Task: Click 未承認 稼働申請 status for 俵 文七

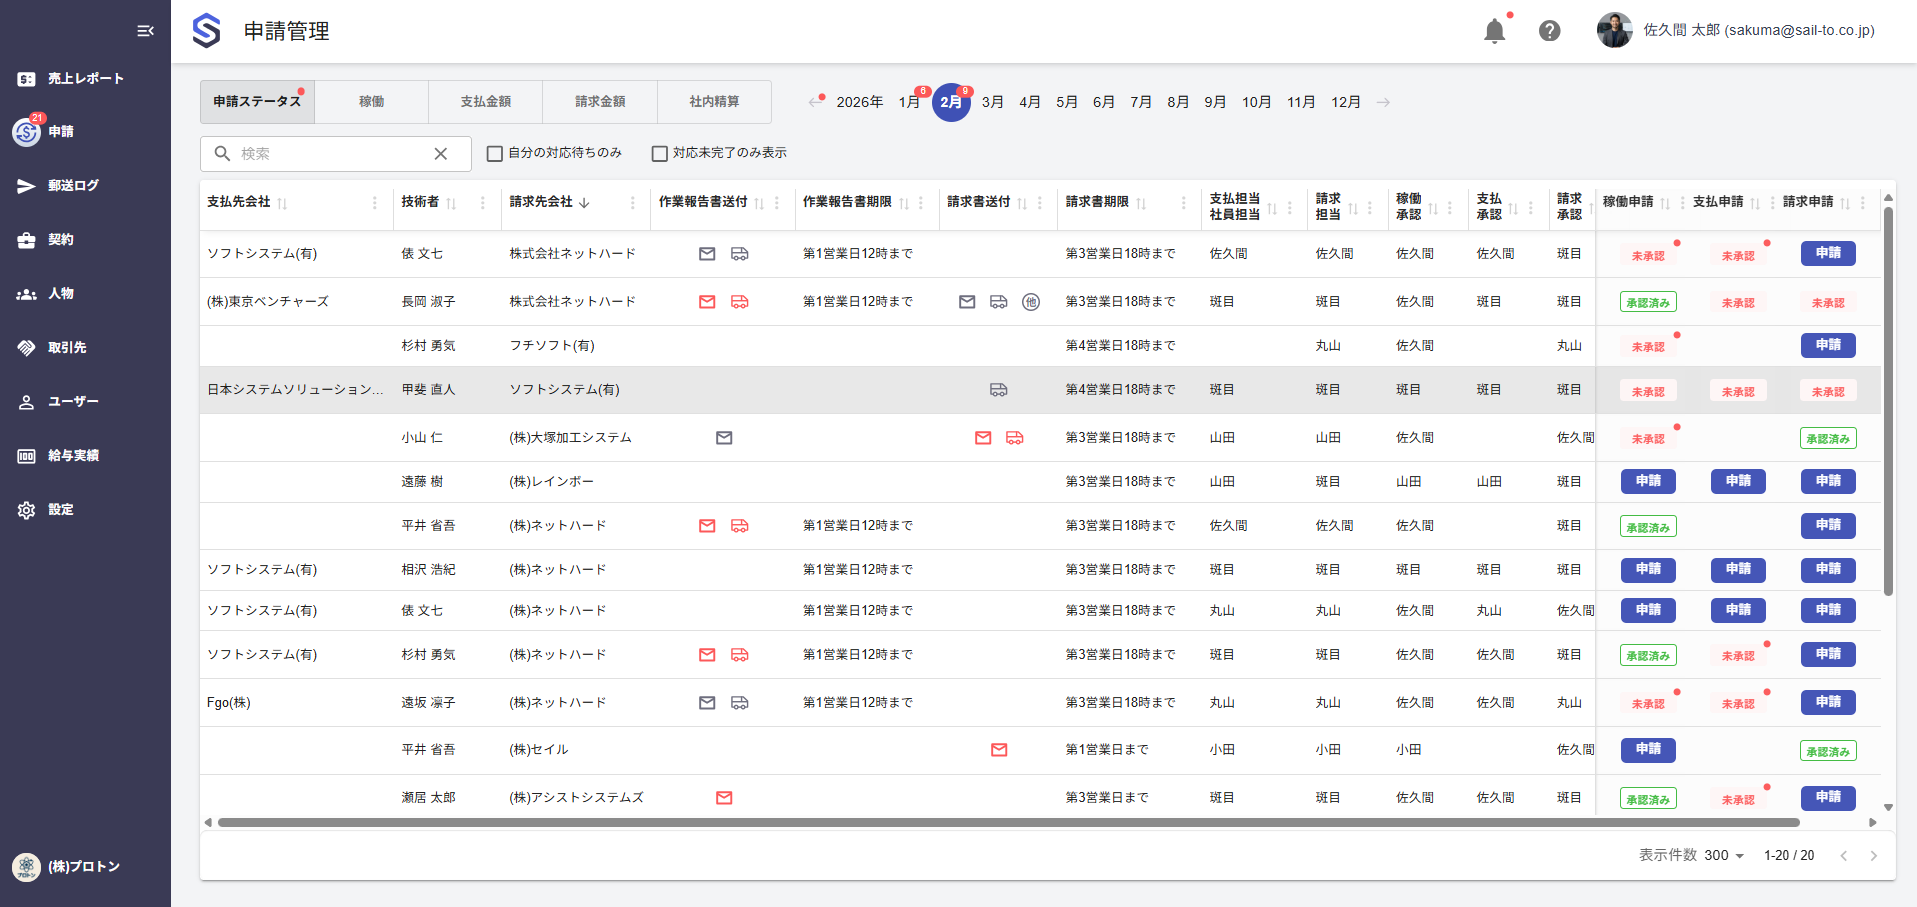Action: (x=1647, y=255)
